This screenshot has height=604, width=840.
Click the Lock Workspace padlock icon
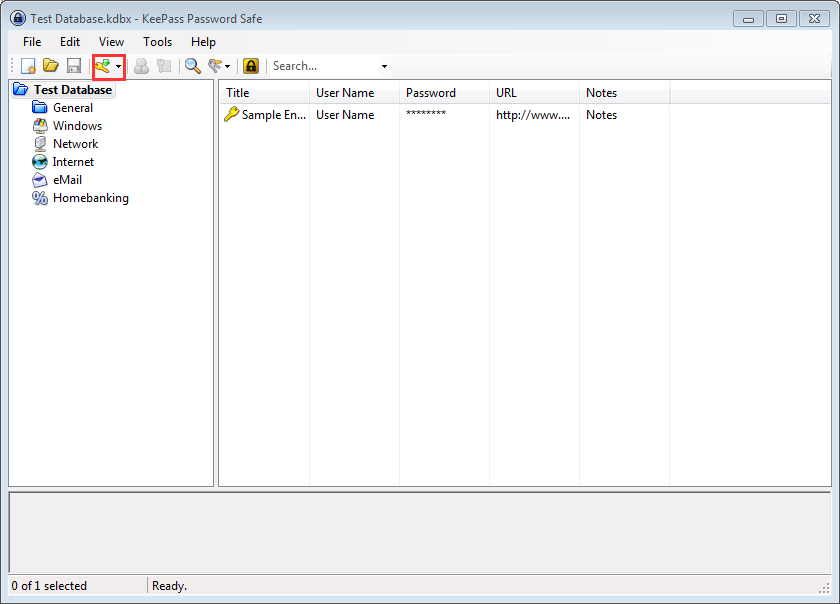(251, 66)
